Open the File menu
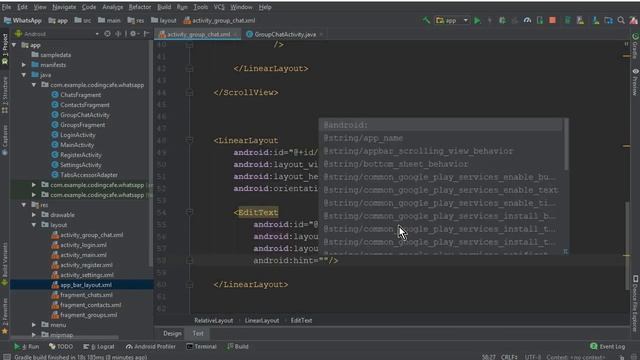Image resolution: width=640 pixels, height=360 pixels. (x=6, y=7)
